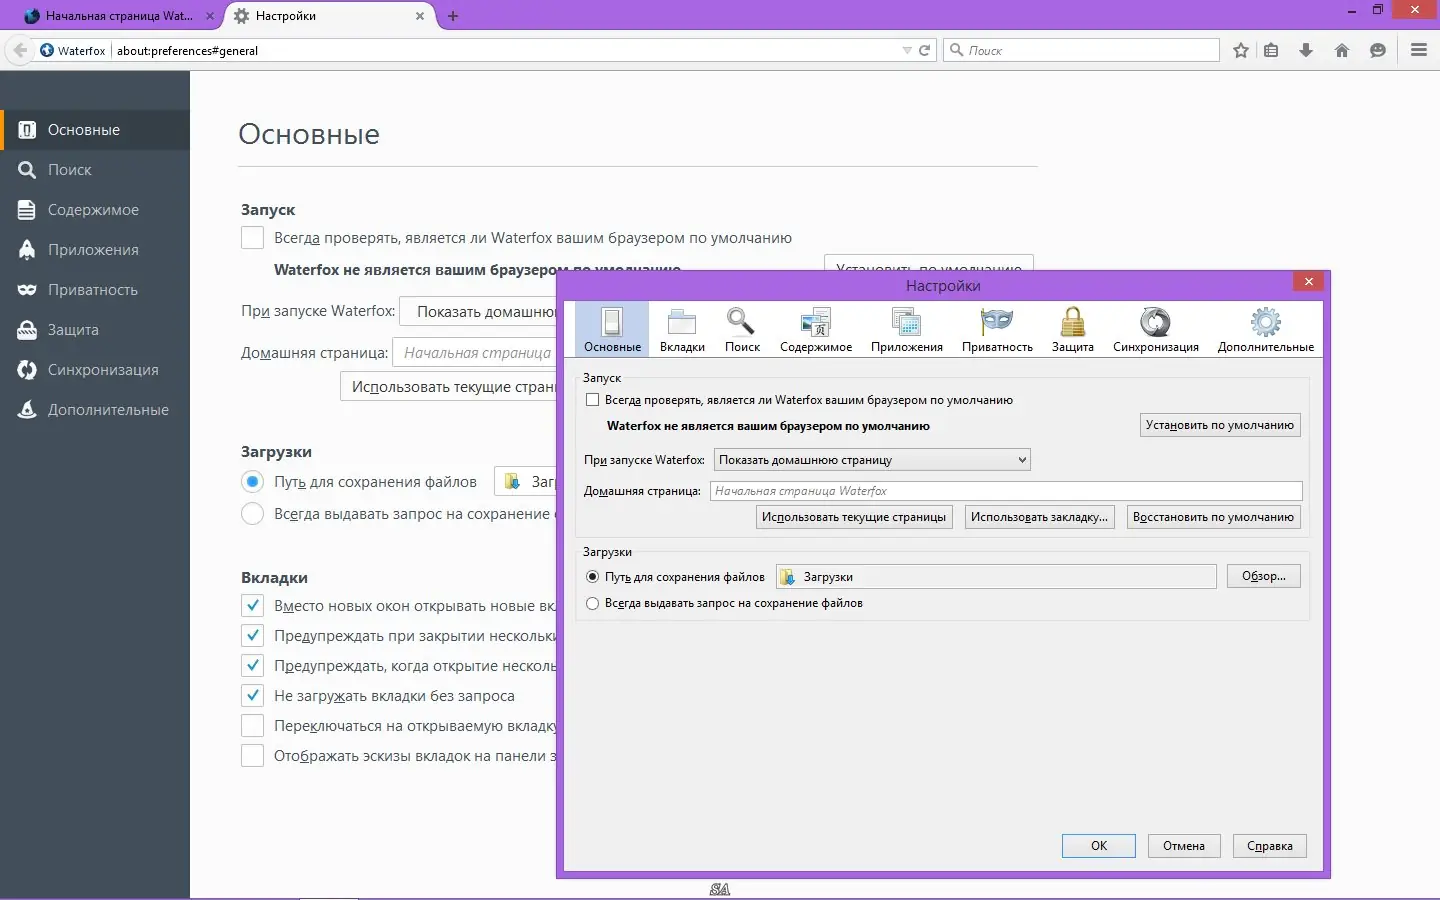Open При запуске Waterfox dropdown in the dialog
1440x900 pixels.
[x=872, y=460]
